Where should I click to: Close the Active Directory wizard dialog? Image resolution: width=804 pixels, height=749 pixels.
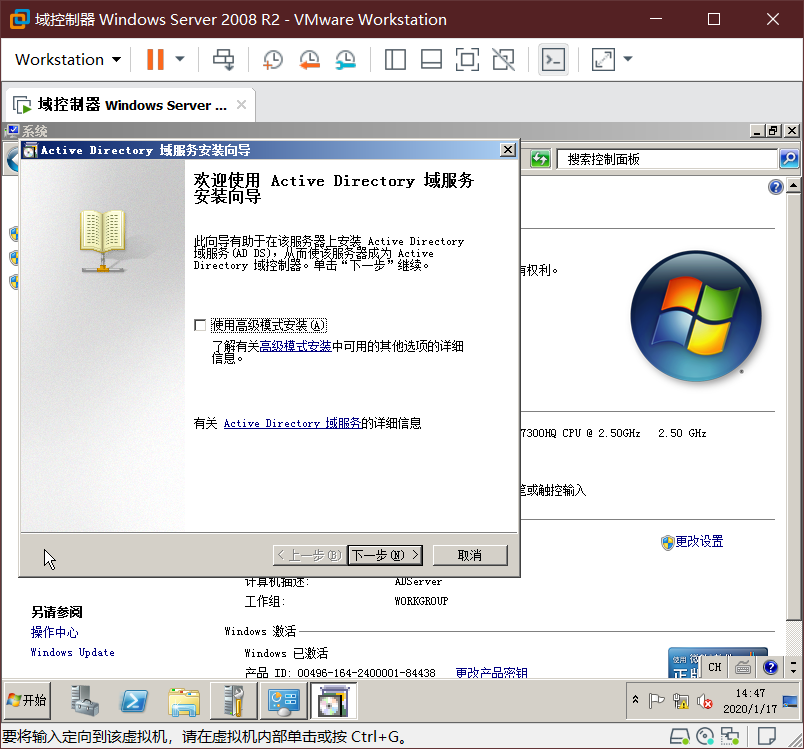[508, 150]
